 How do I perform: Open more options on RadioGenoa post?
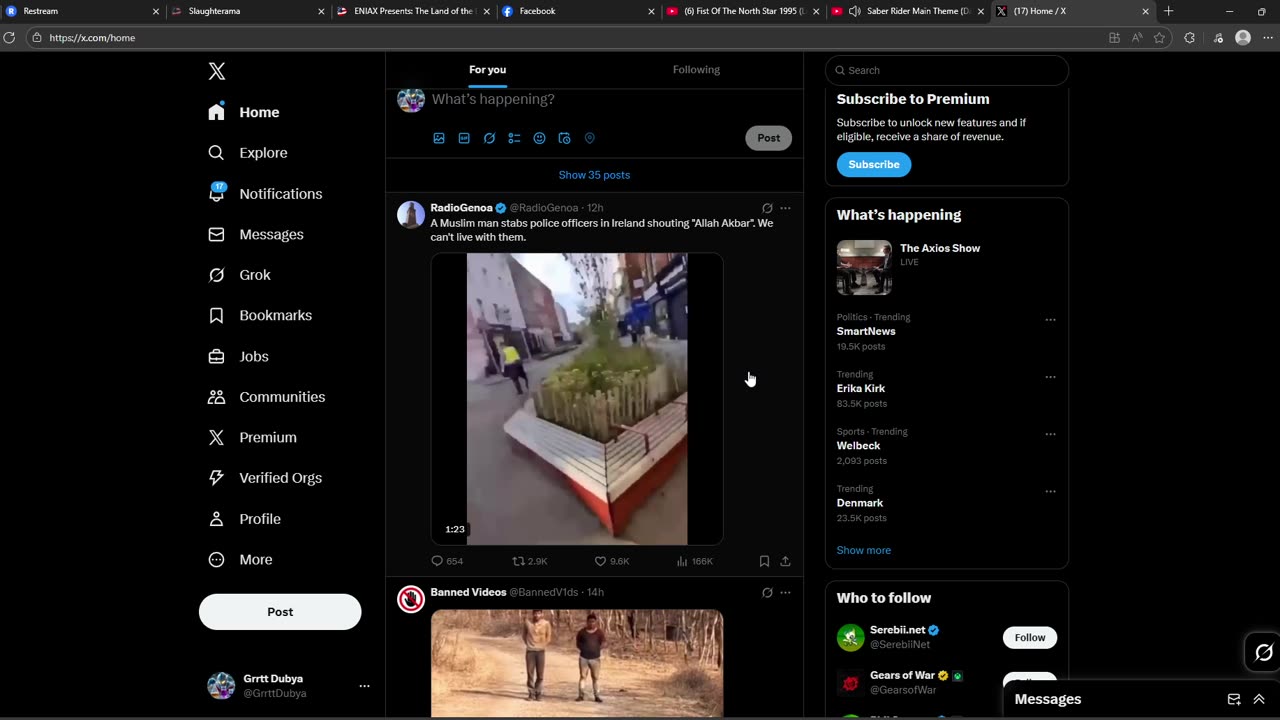click(x=785, y=208)
